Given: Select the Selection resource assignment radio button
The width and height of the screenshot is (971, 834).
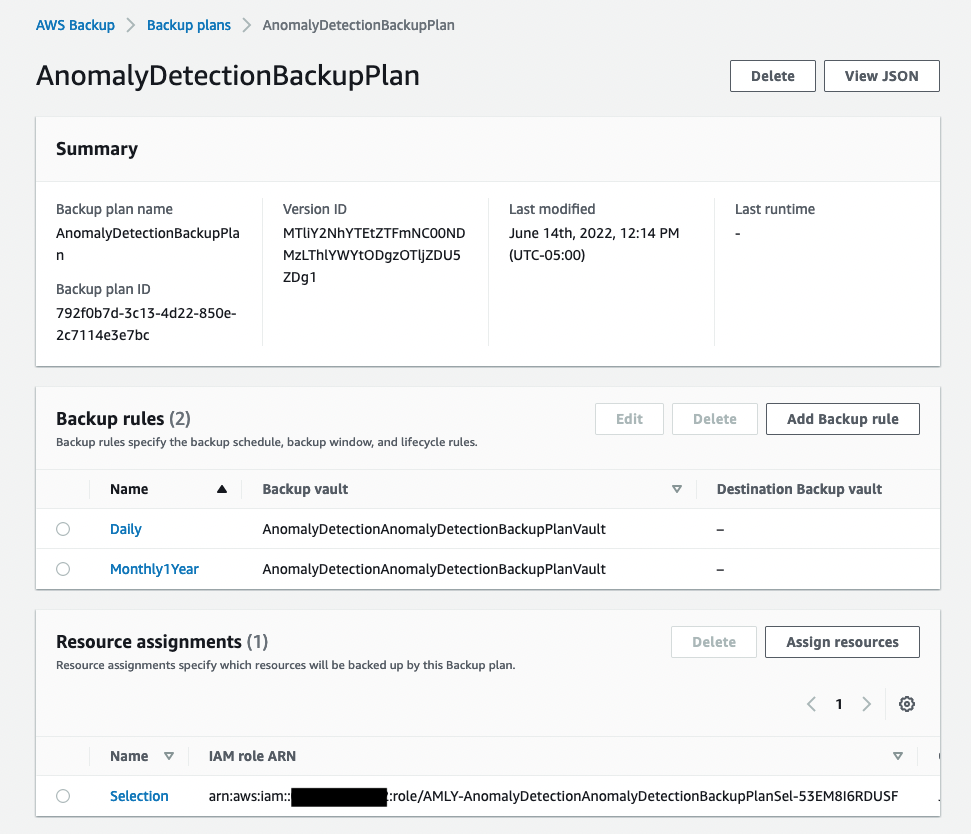Looking at the screenshot, I should pos(63,796).
